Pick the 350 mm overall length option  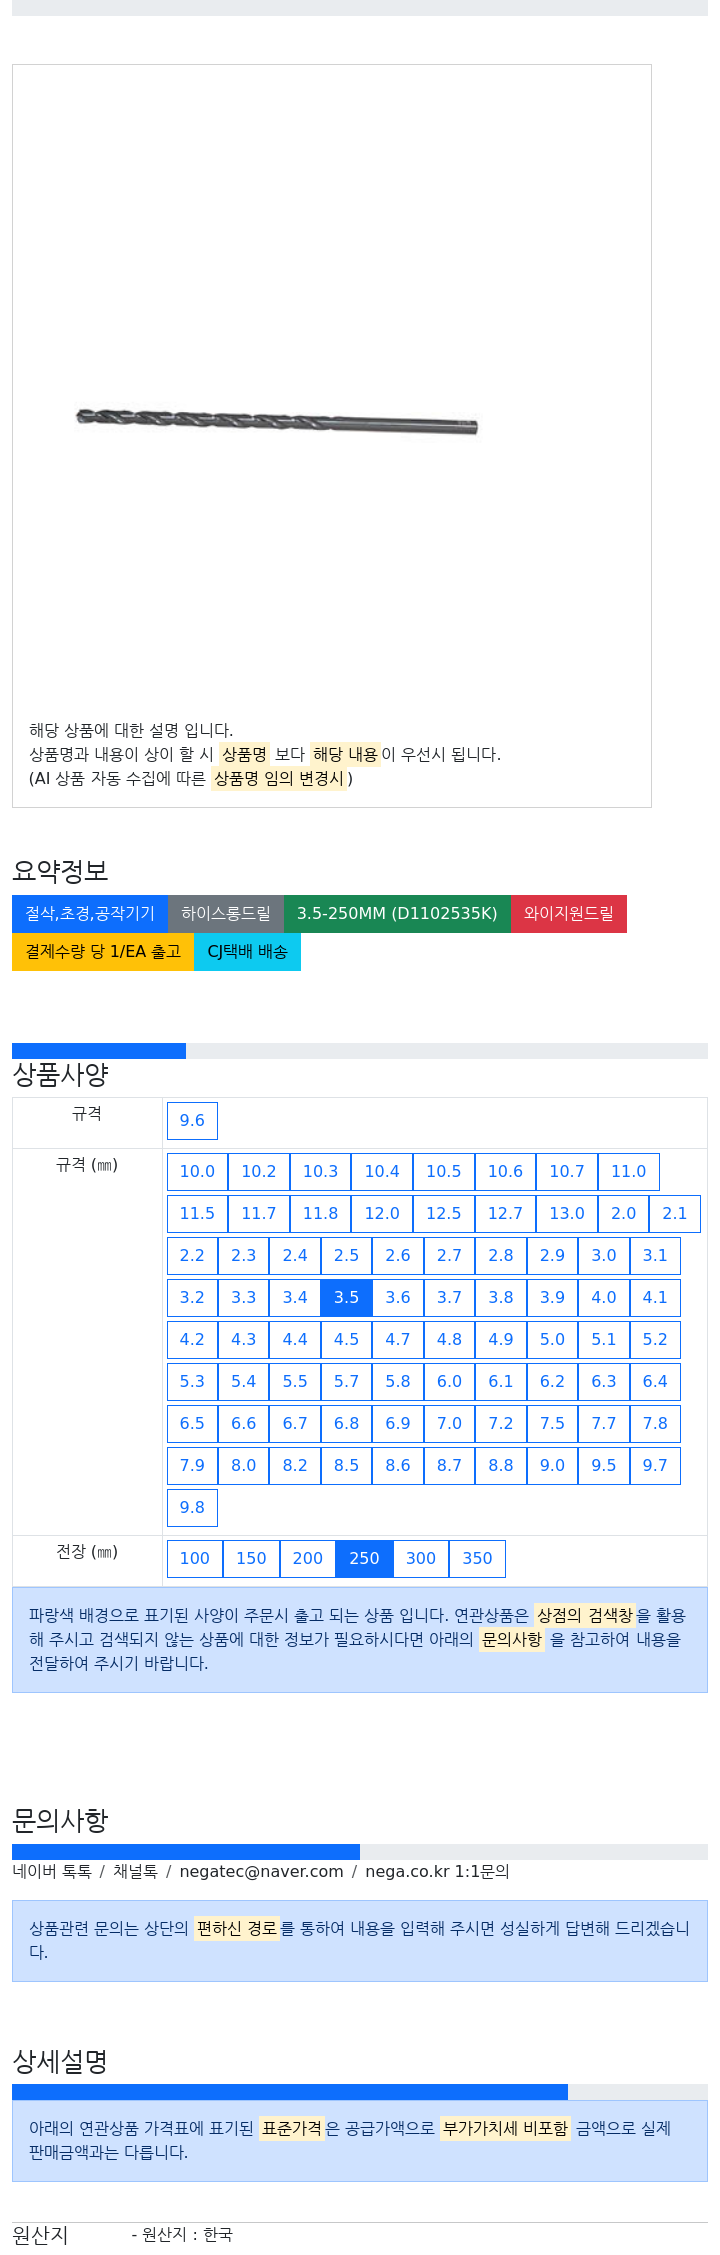[x=477, y=1559]
